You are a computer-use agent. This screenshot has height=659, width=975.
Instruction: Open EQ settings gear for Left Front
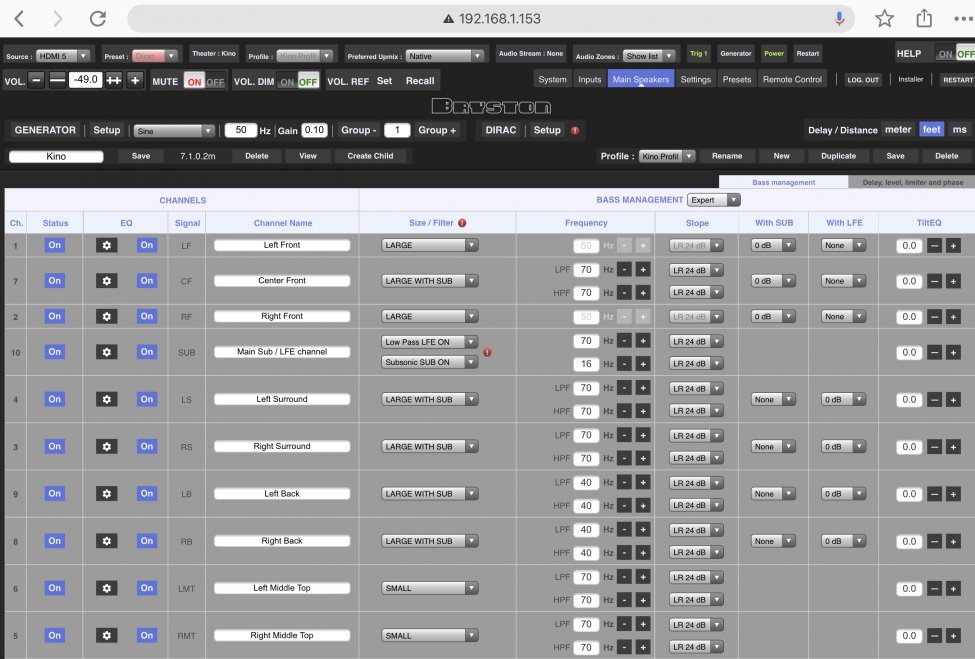pyautogui.click(x=106, y=245)
